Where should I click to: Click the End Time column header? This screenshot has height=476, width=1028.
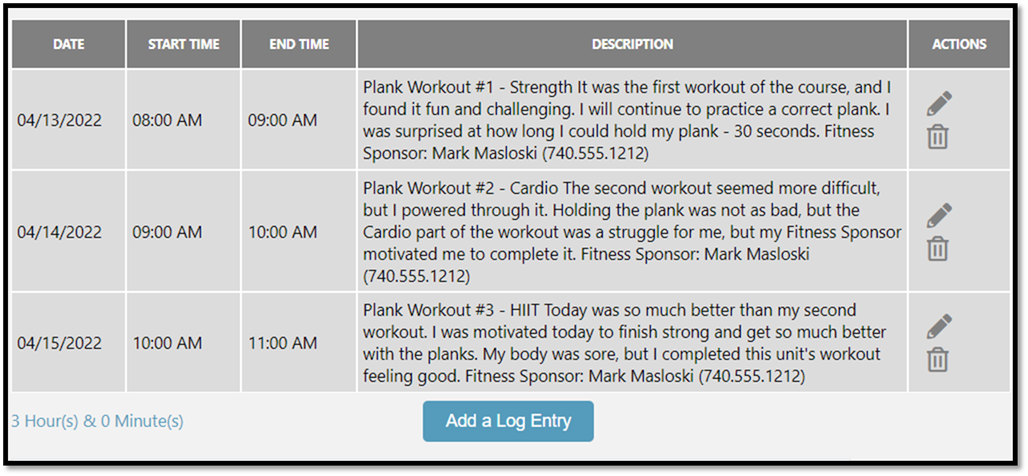(299, 44)
